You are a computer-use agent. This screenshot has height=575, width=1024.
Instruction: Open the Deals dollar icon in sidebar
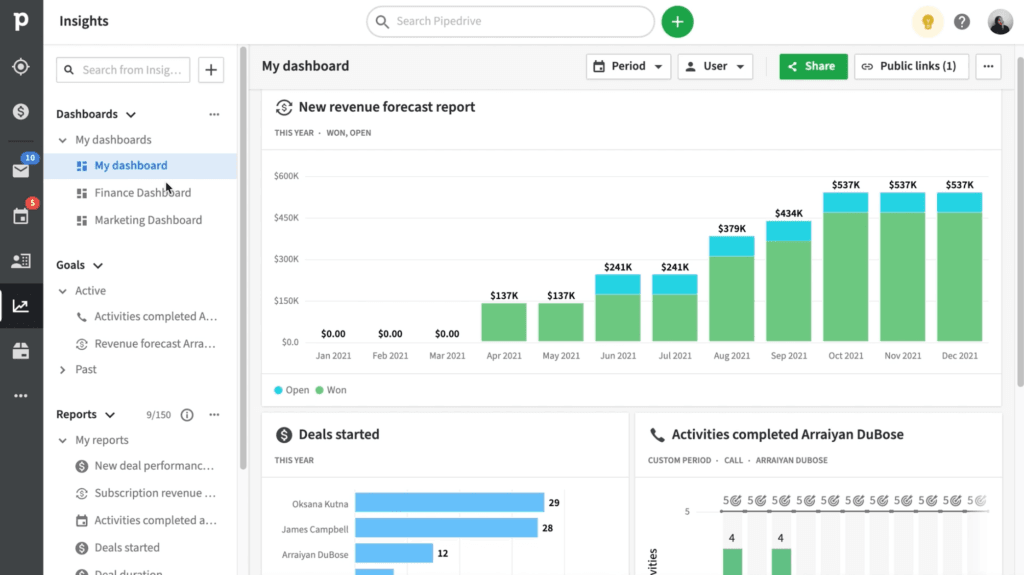(21, 112)
